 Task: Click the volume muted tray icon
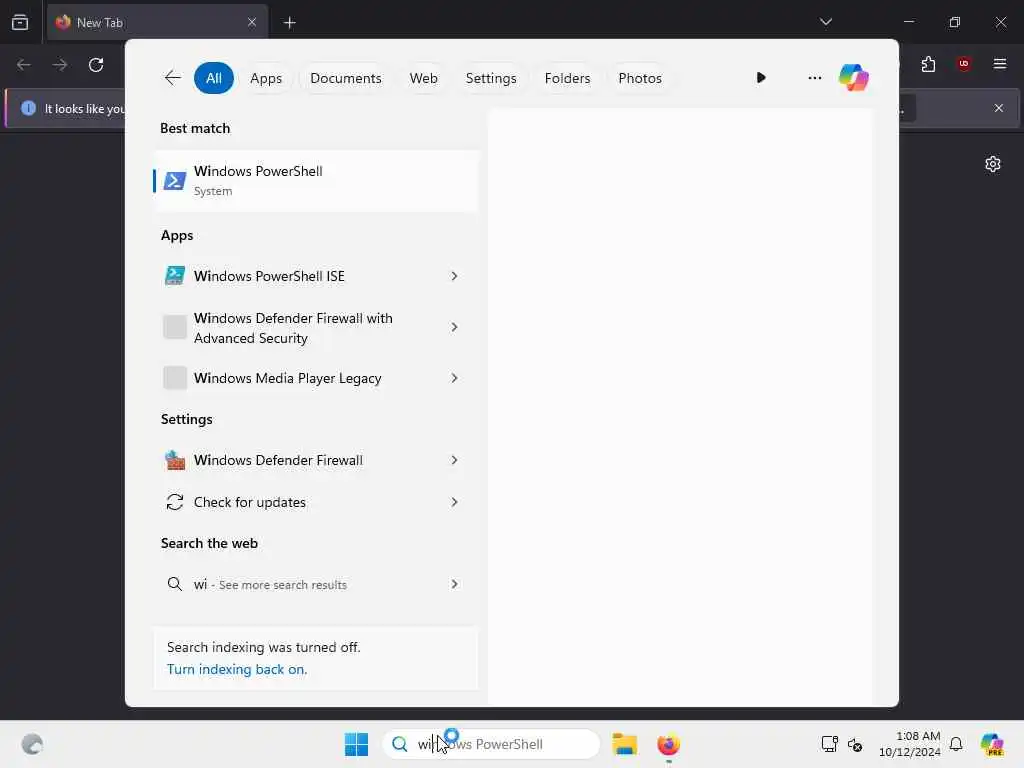pos(855,744)
